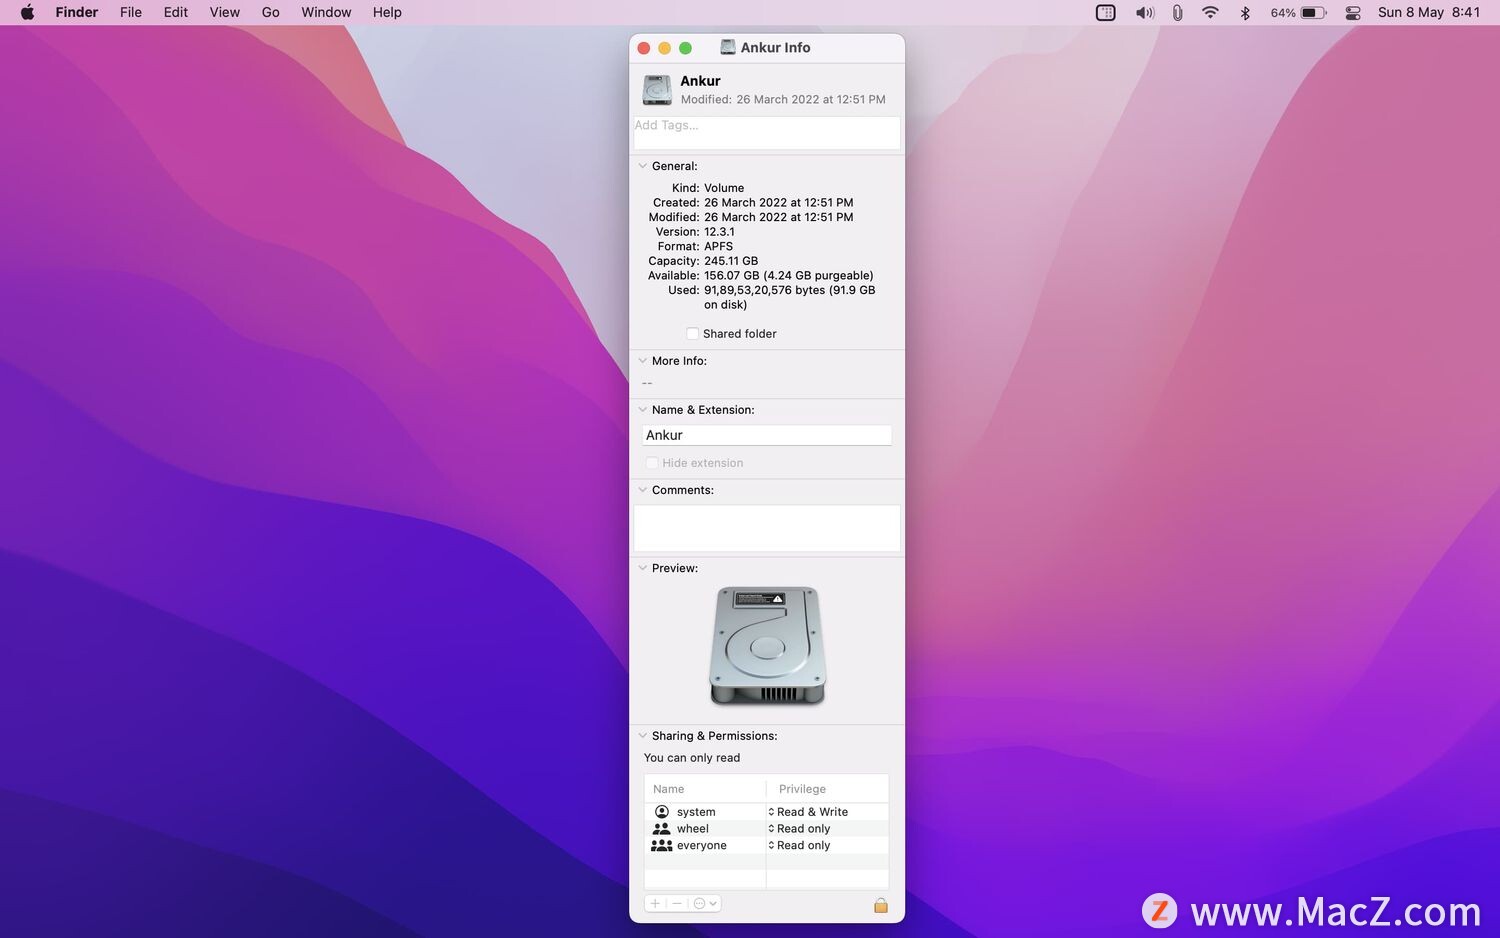1500x938 pixels.
Task: Click inside the Comments text box
Action: (x=767, y=528)
